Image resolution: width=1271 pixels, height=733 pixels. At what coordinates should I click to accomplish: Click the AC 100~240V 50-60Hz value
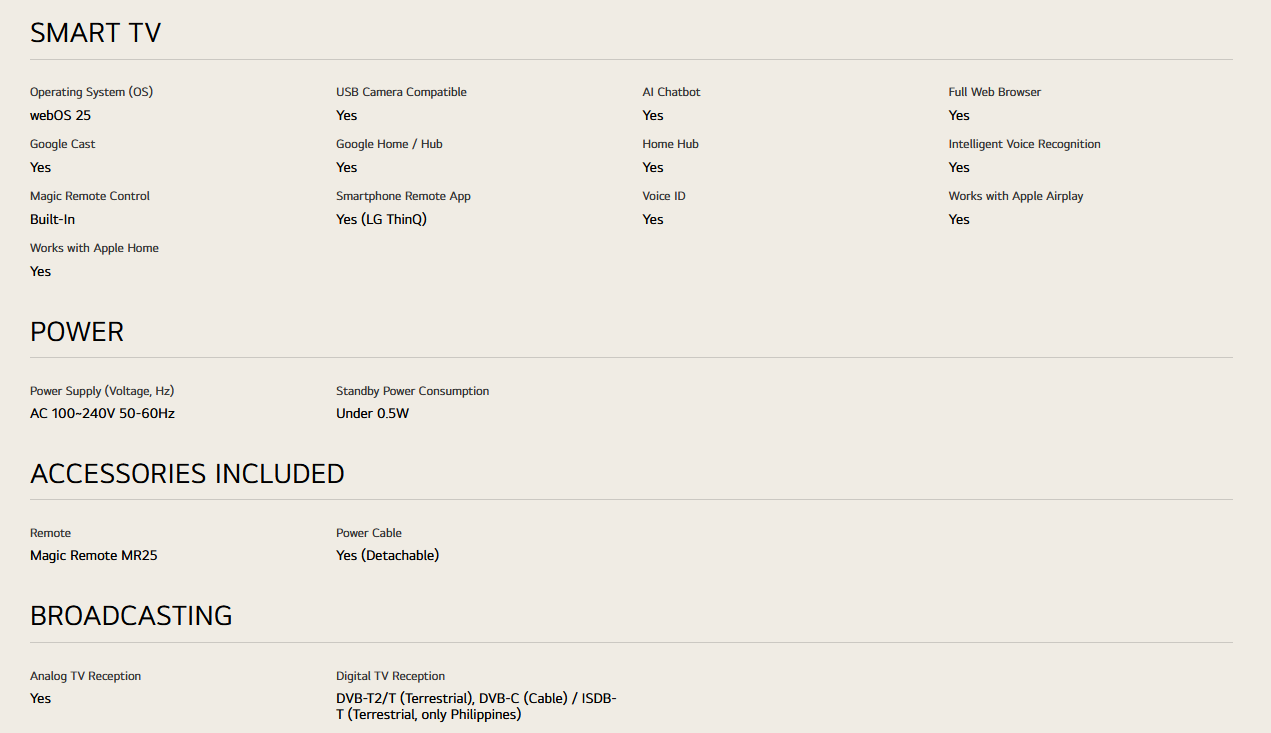point(102,413)
